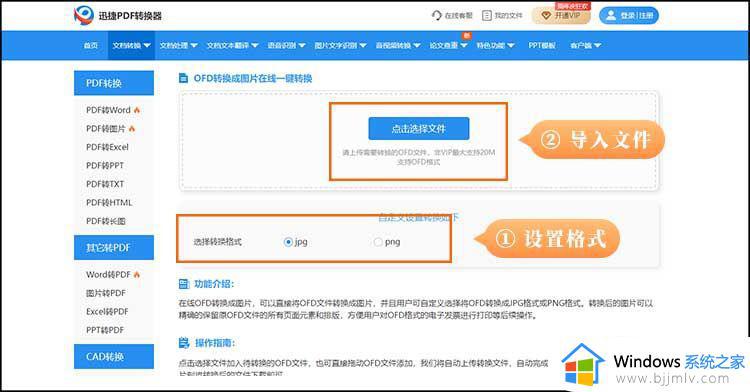This screenshot has width=750, height=392.
Task: Choose 图片转PDF in sidebar
Action: pos(105,293)
